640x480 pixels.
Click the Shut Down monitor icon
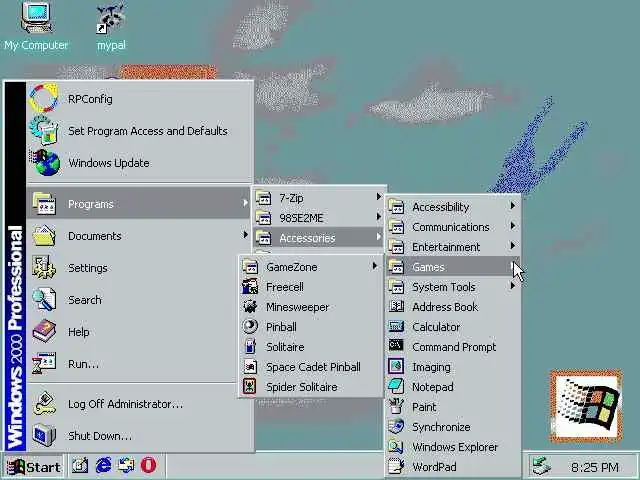tap(44, 435)
